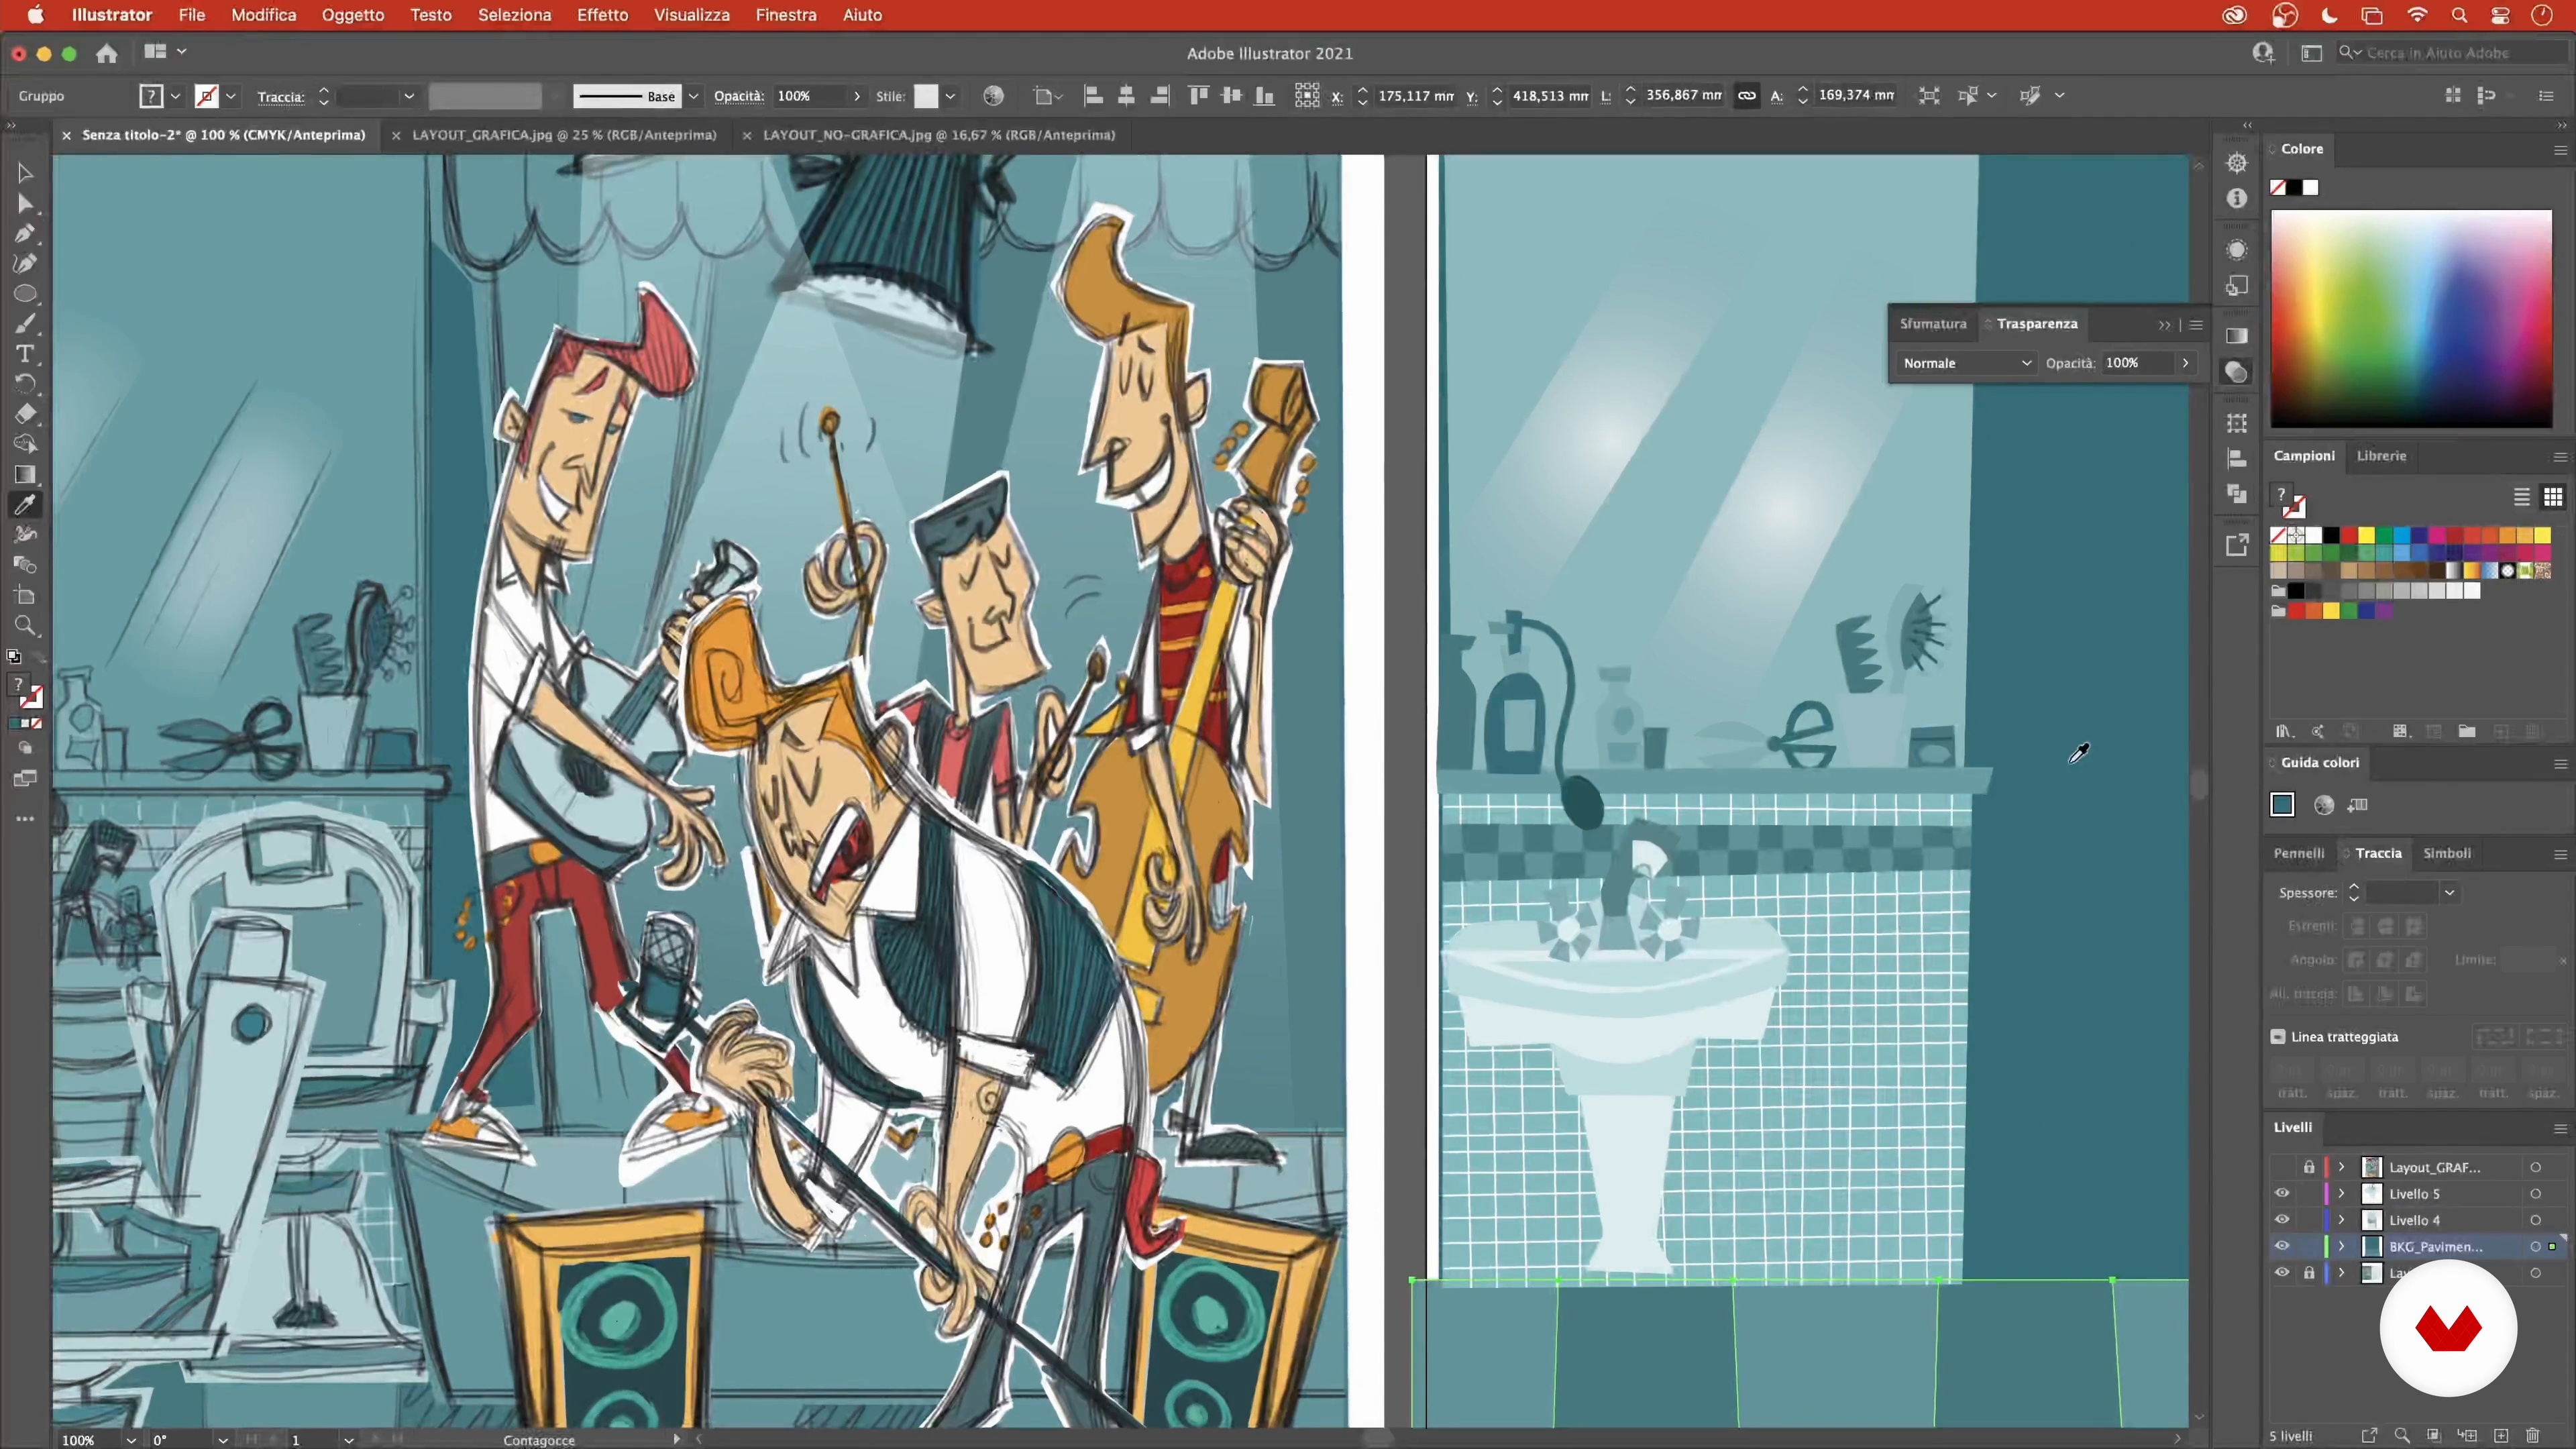This screenshot has height=1449, width=2576.
Task: Click the Opacità label in control bar
Action: [738, 96]
